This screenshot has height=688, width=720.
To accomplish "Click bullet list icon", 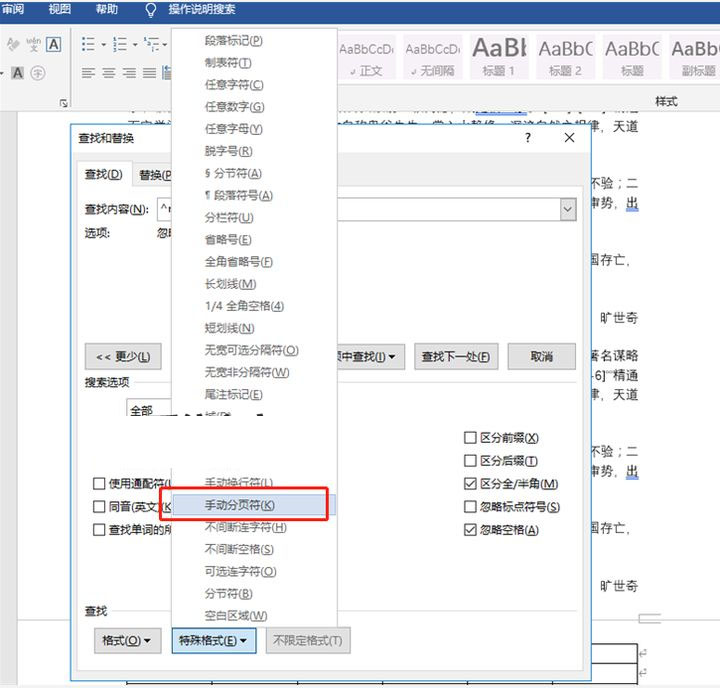I will (x=88, y=44).
